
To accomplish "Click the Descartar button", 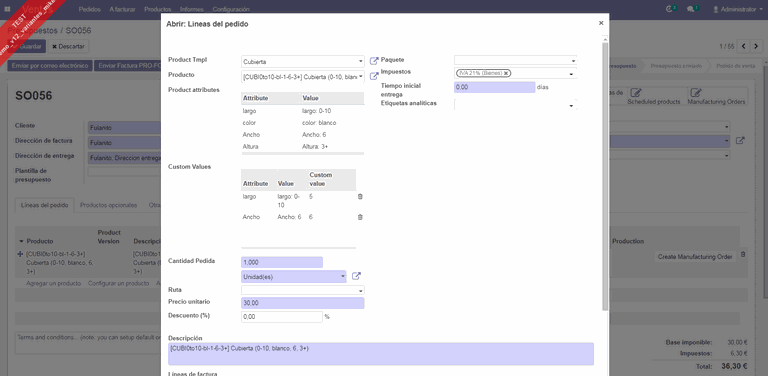I will [69, 47].
